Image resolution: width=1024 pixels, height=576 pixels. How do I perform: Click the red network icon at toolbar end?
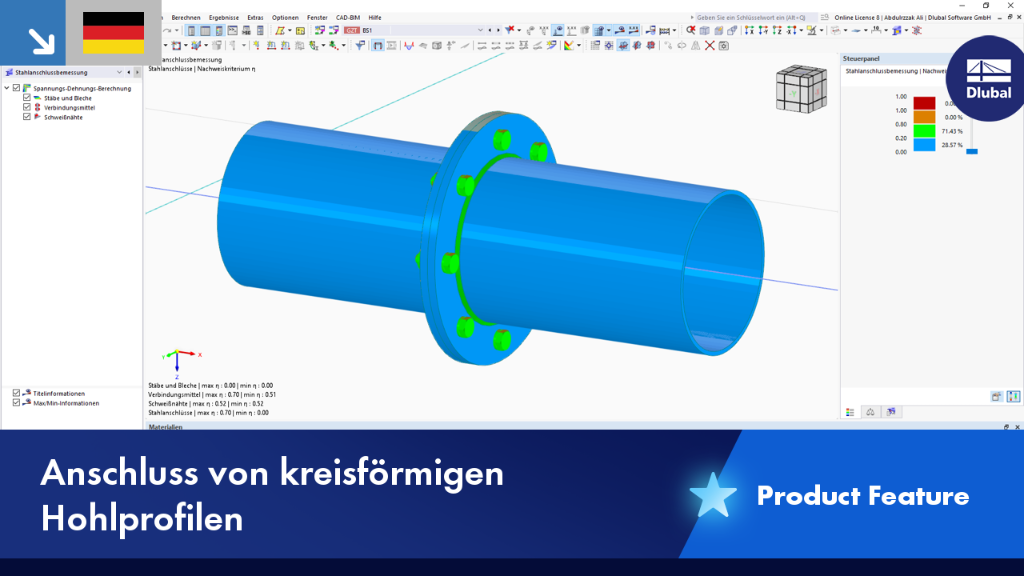[917, 30]
